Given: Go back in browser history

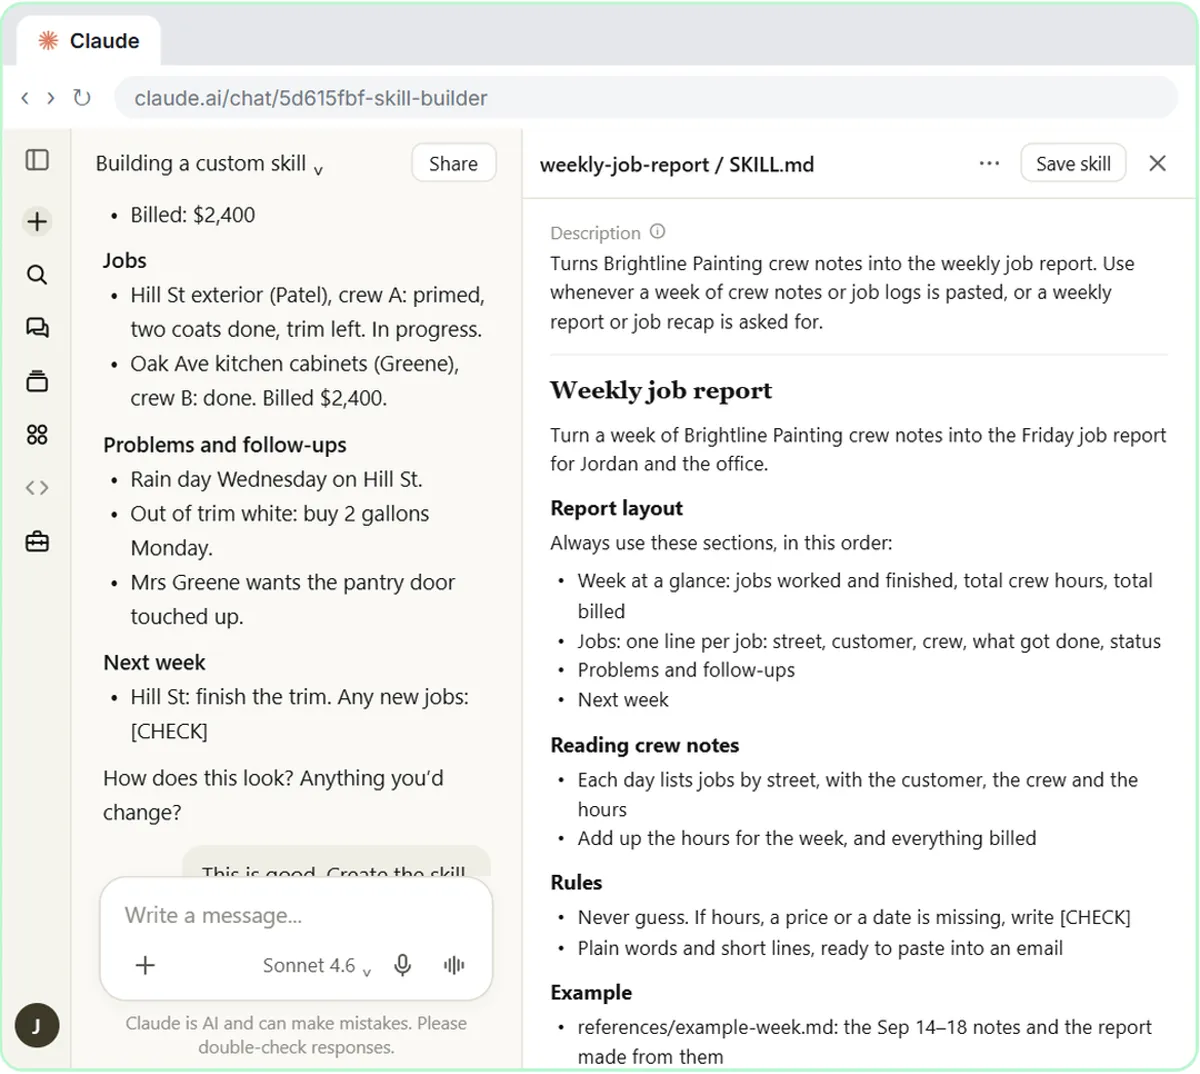Looking at the screenshot, I should tap(25, 98).
